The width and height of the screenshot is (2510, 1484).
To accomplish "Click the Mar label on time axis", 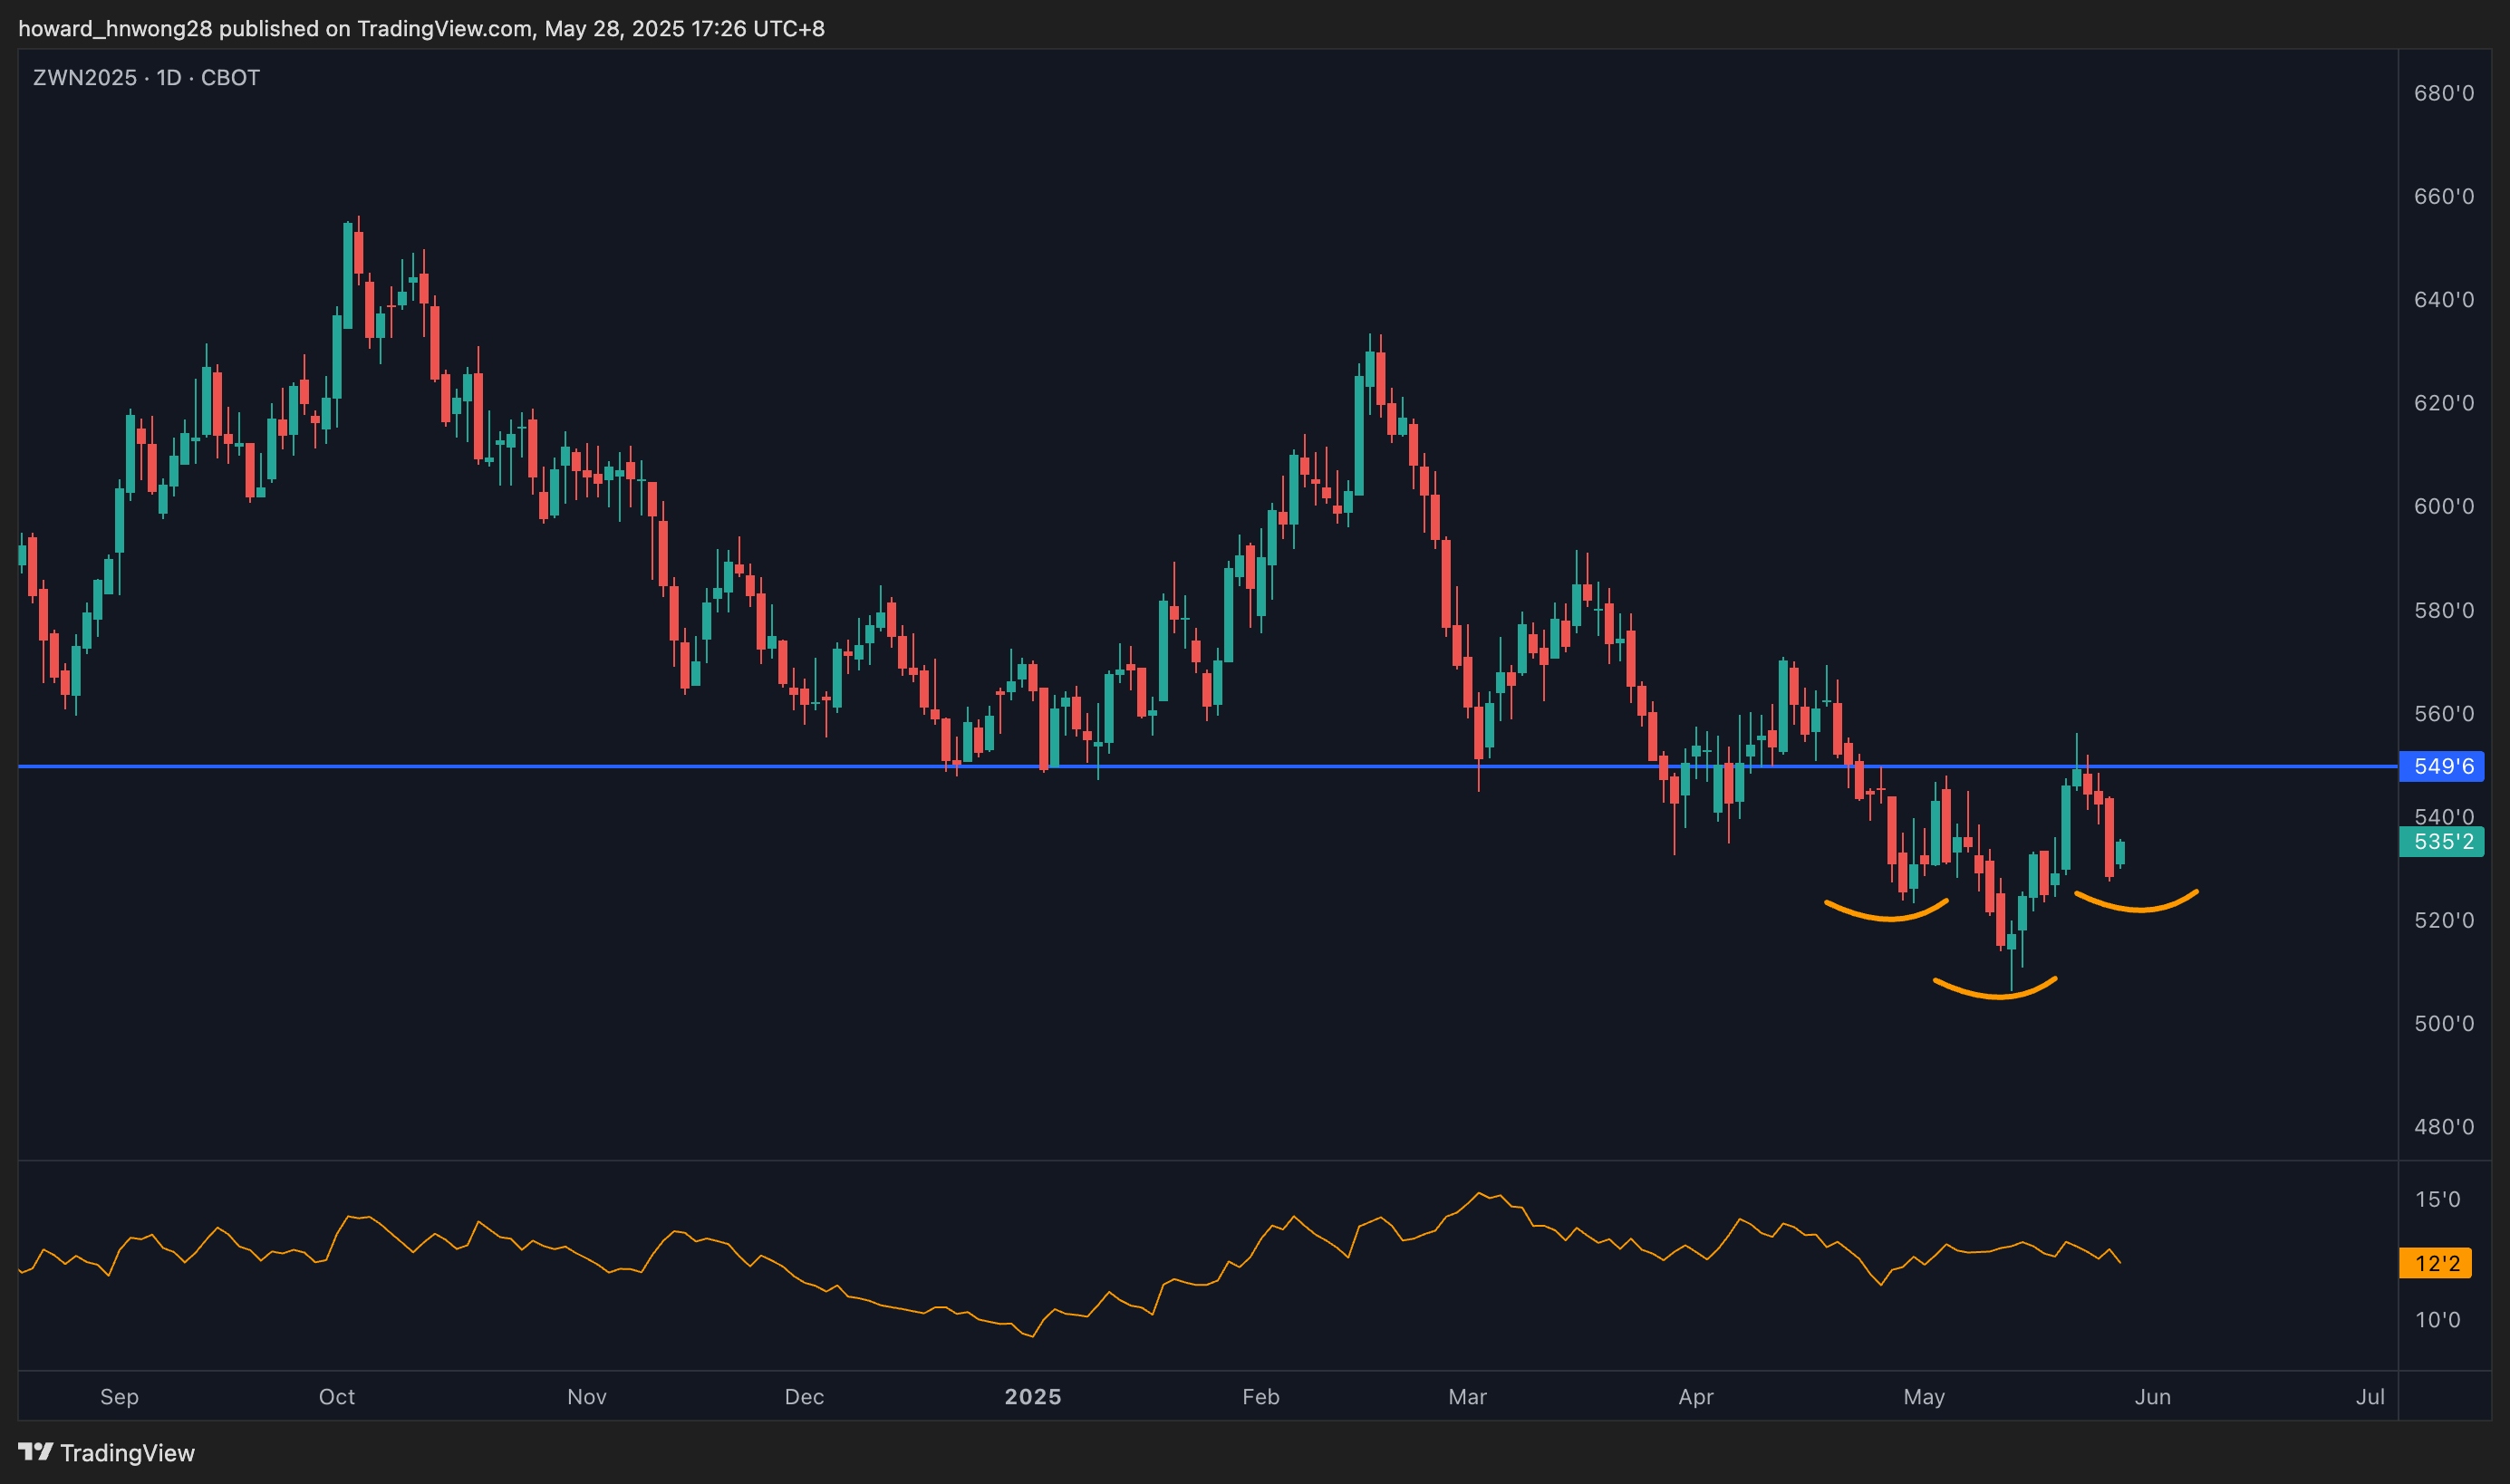I will tap(1467, 1397).
